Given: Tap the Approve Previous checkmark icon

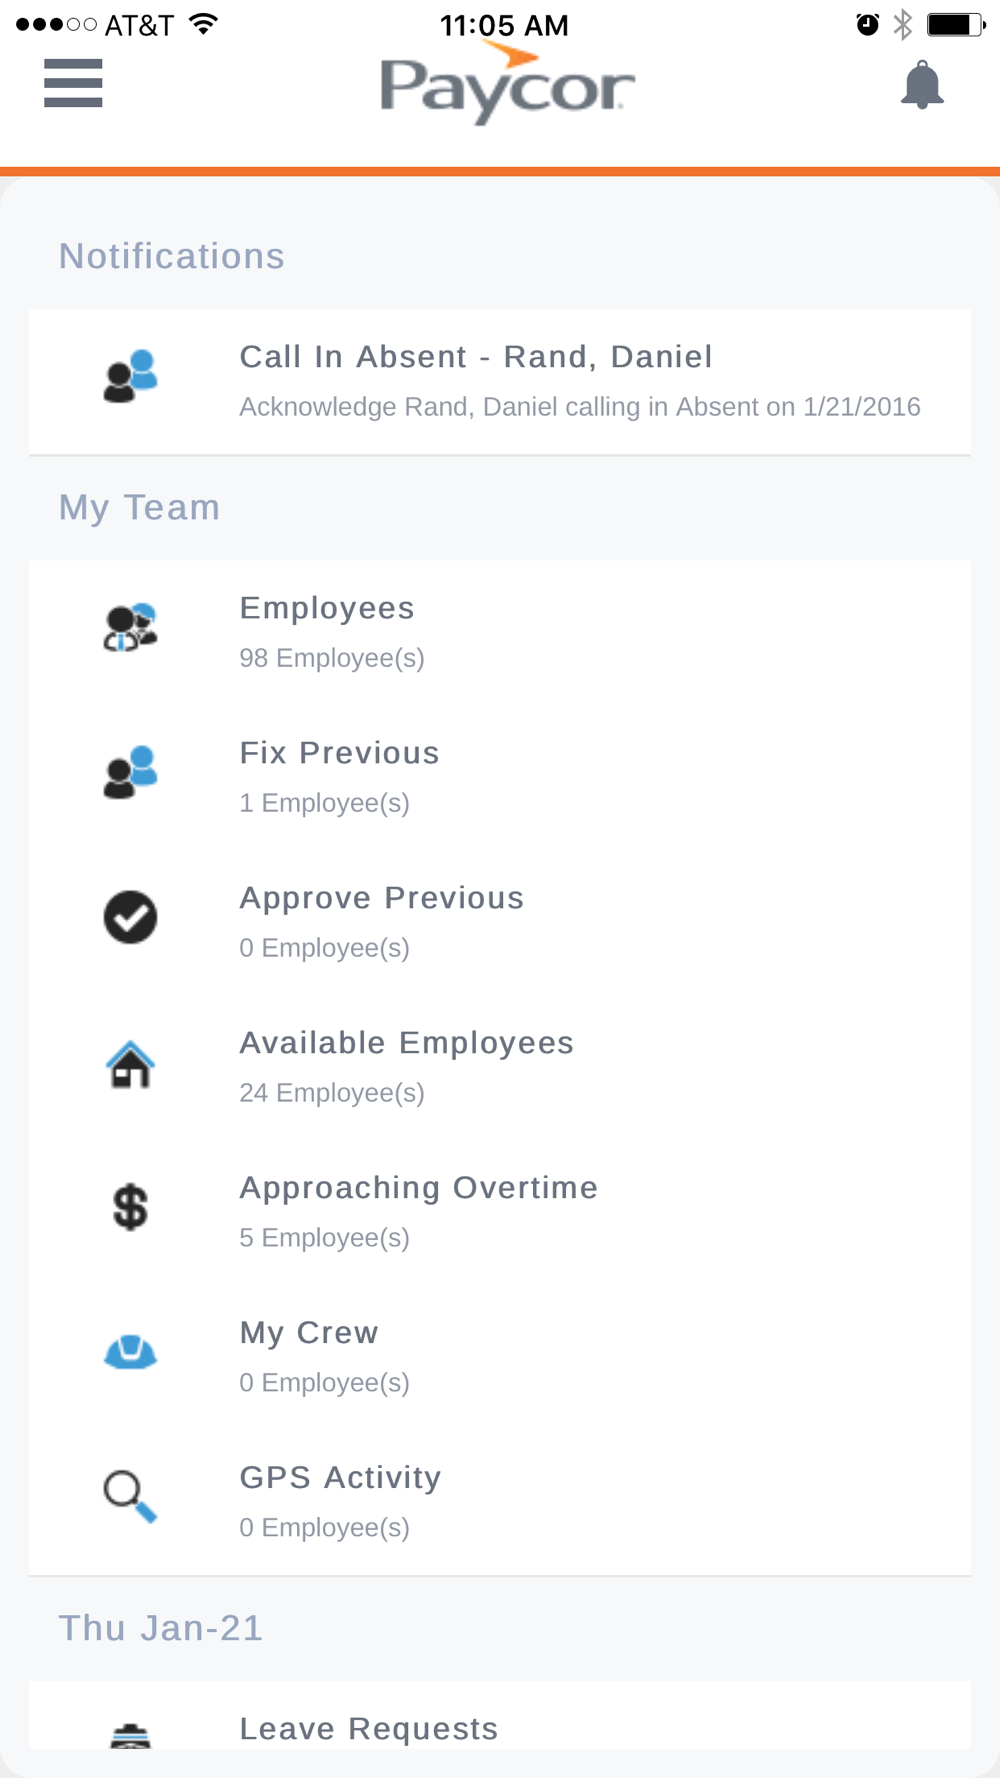Looking at the screenshot, I should click(130, 917).
